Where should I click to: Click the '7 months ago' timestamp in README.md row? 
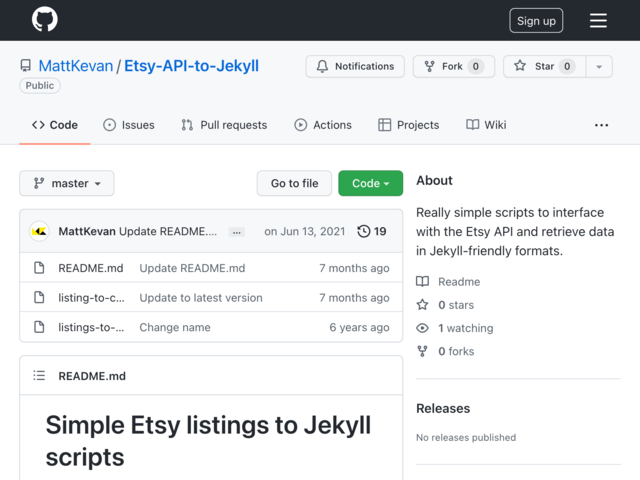coord(354,268)
